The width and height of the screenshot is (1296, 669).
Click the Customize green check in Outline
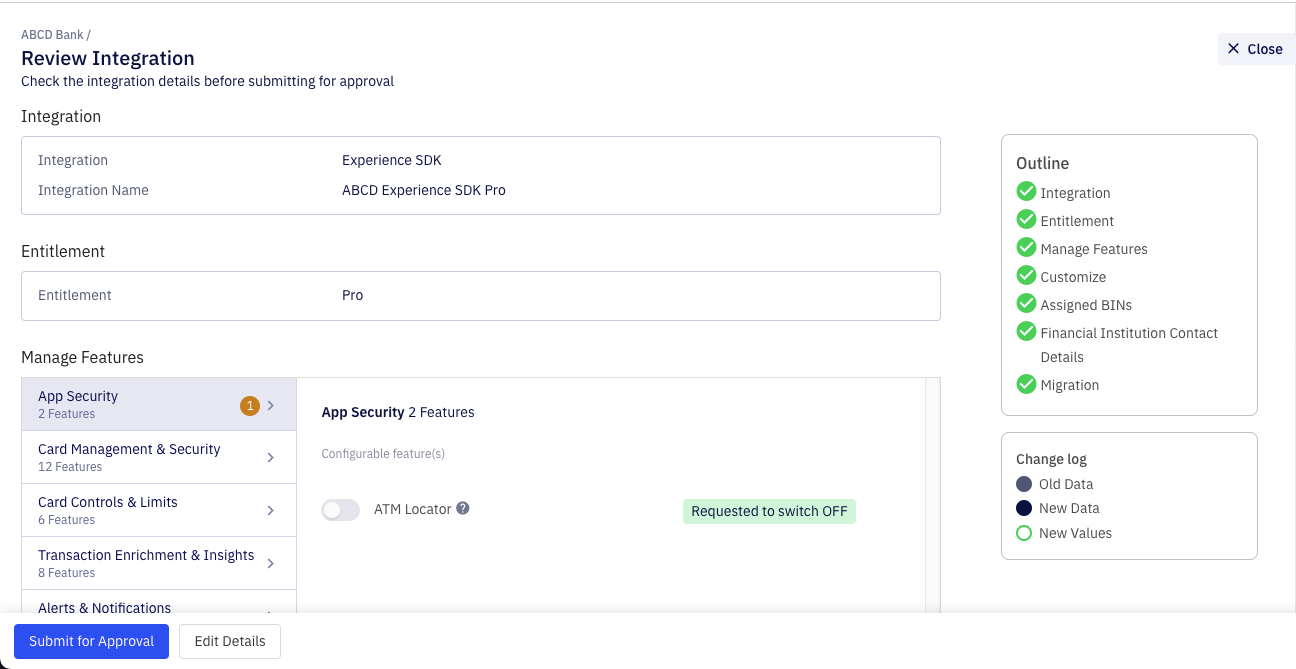(1026, 276)
